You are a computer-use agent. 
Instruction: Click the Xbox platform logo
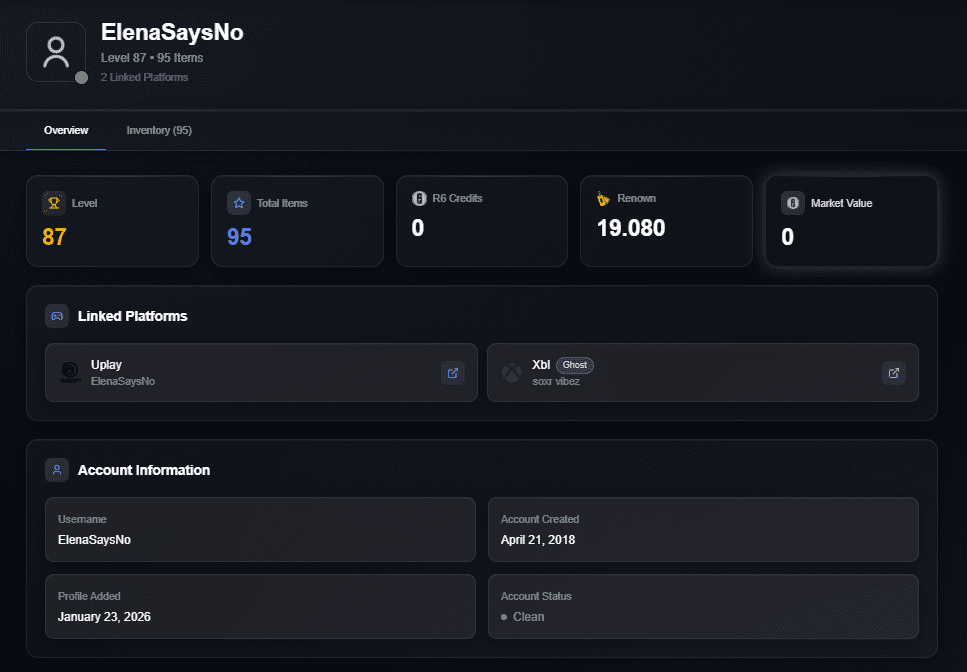pos(512,373)
